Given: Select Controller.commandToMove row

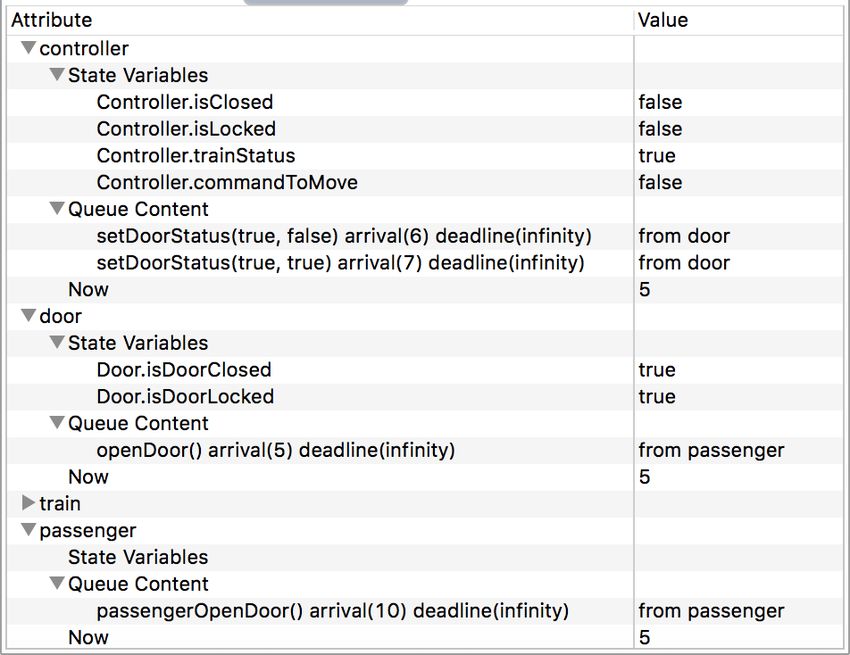Looking at the screenshot, I should (425, 182).
